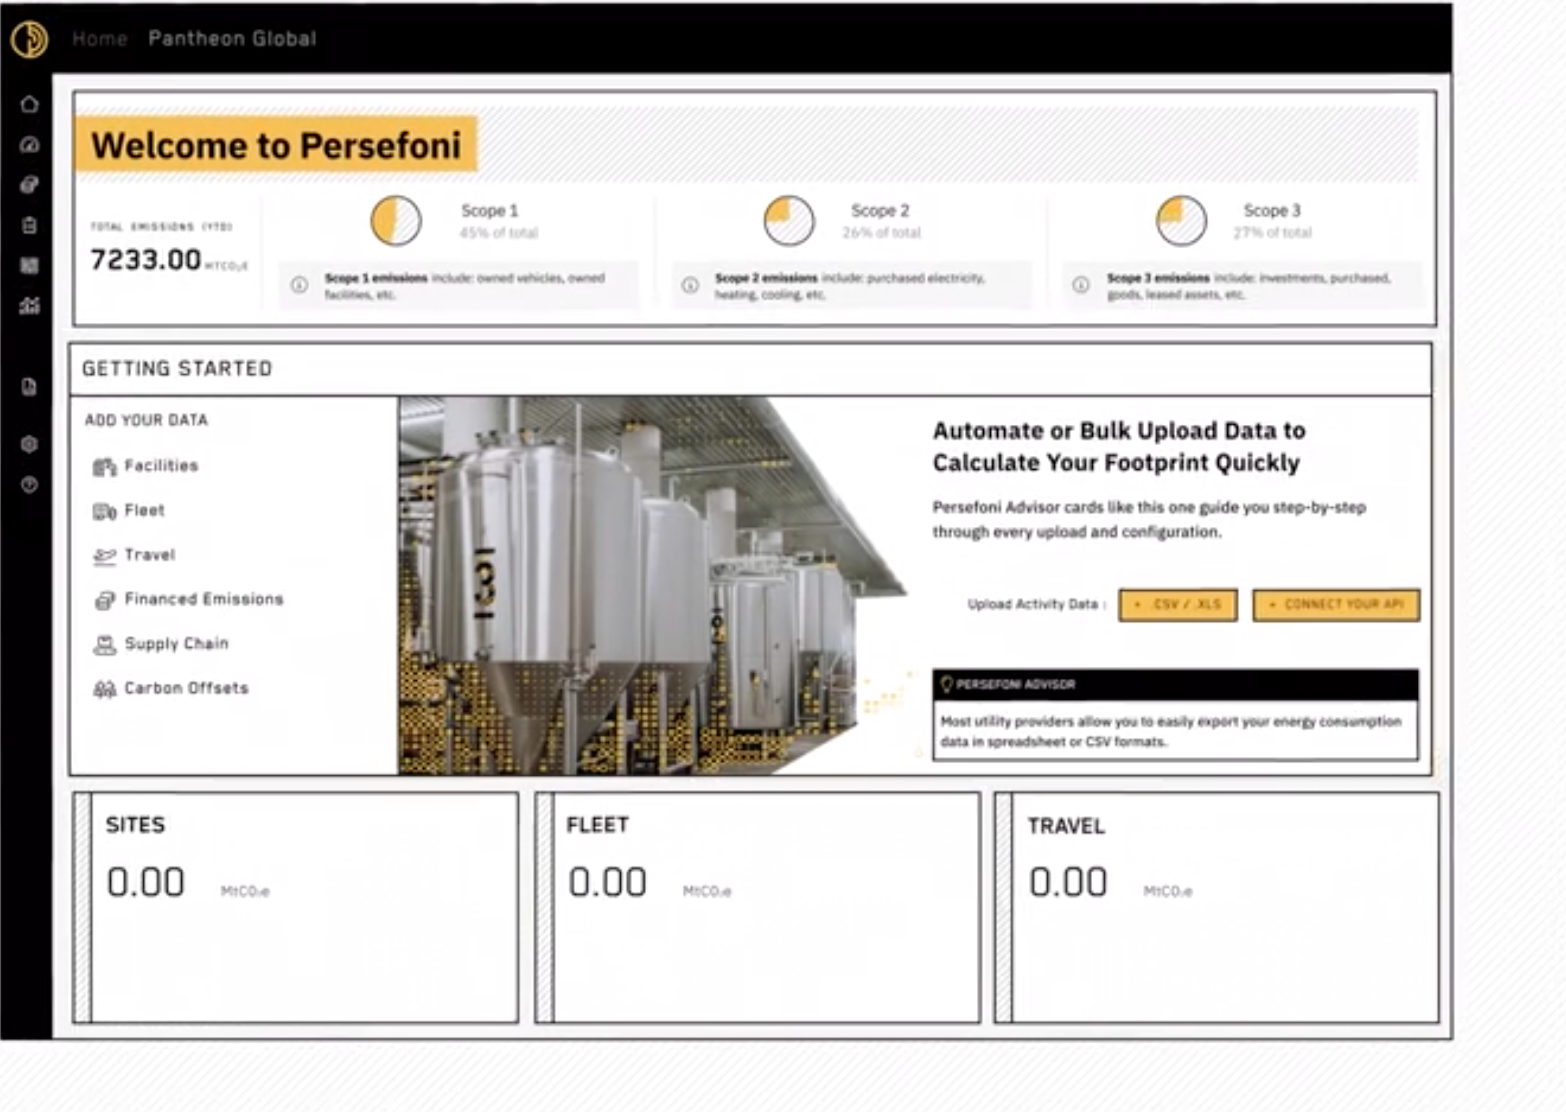Click the table grid sidebar icon
Screen dimensions: 1566x1112
click(29, 266)
